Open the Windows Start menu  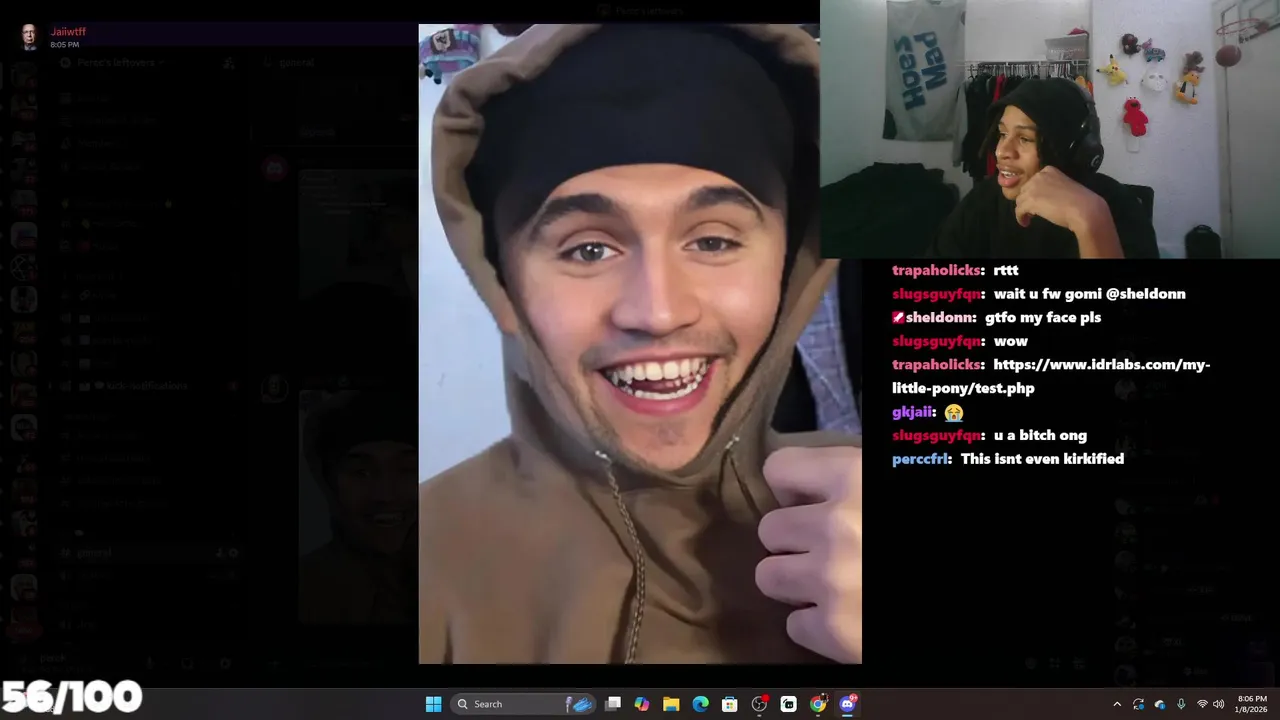click(433, 704)
